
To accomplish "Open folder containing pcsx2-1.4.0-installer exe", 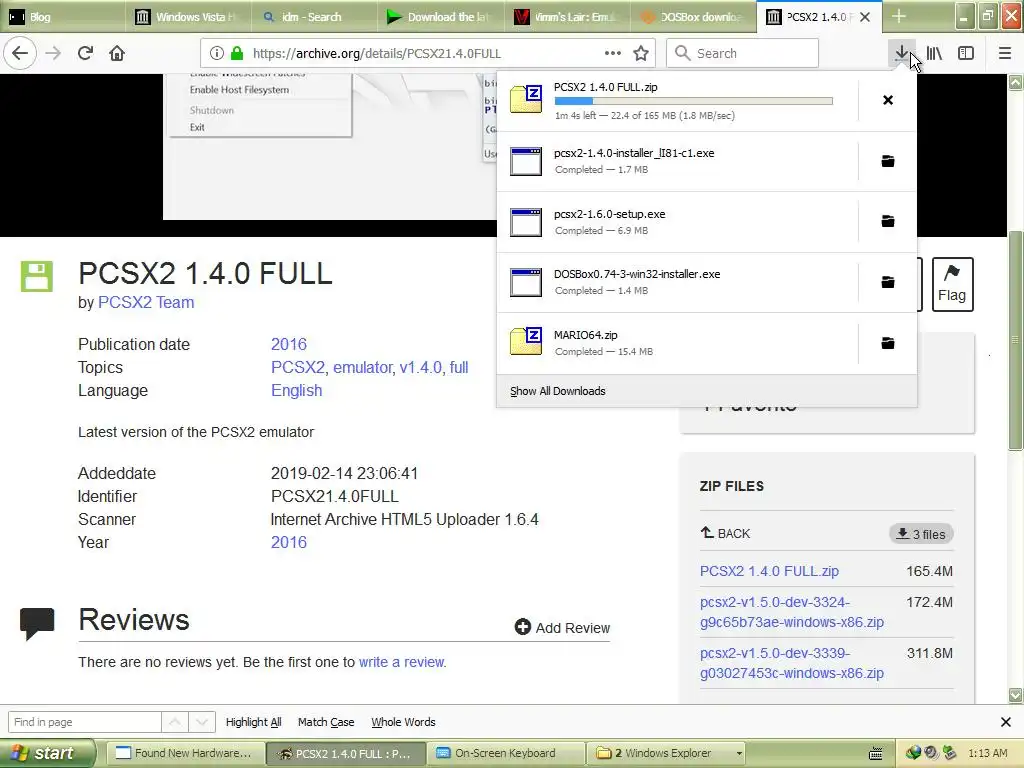I will pyautogui.click(x=888, y=161).
